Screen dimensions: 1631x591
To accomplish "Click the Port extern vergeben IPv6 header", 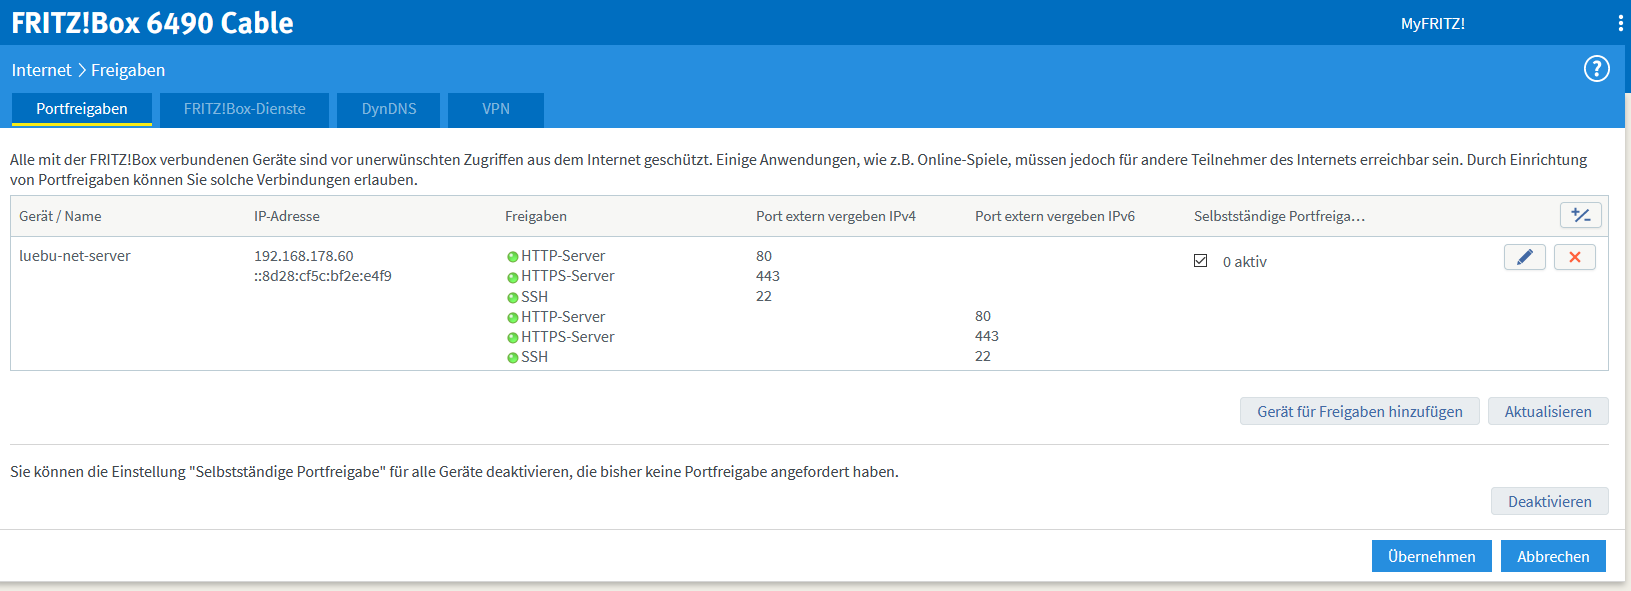I will click(1055, 216).
